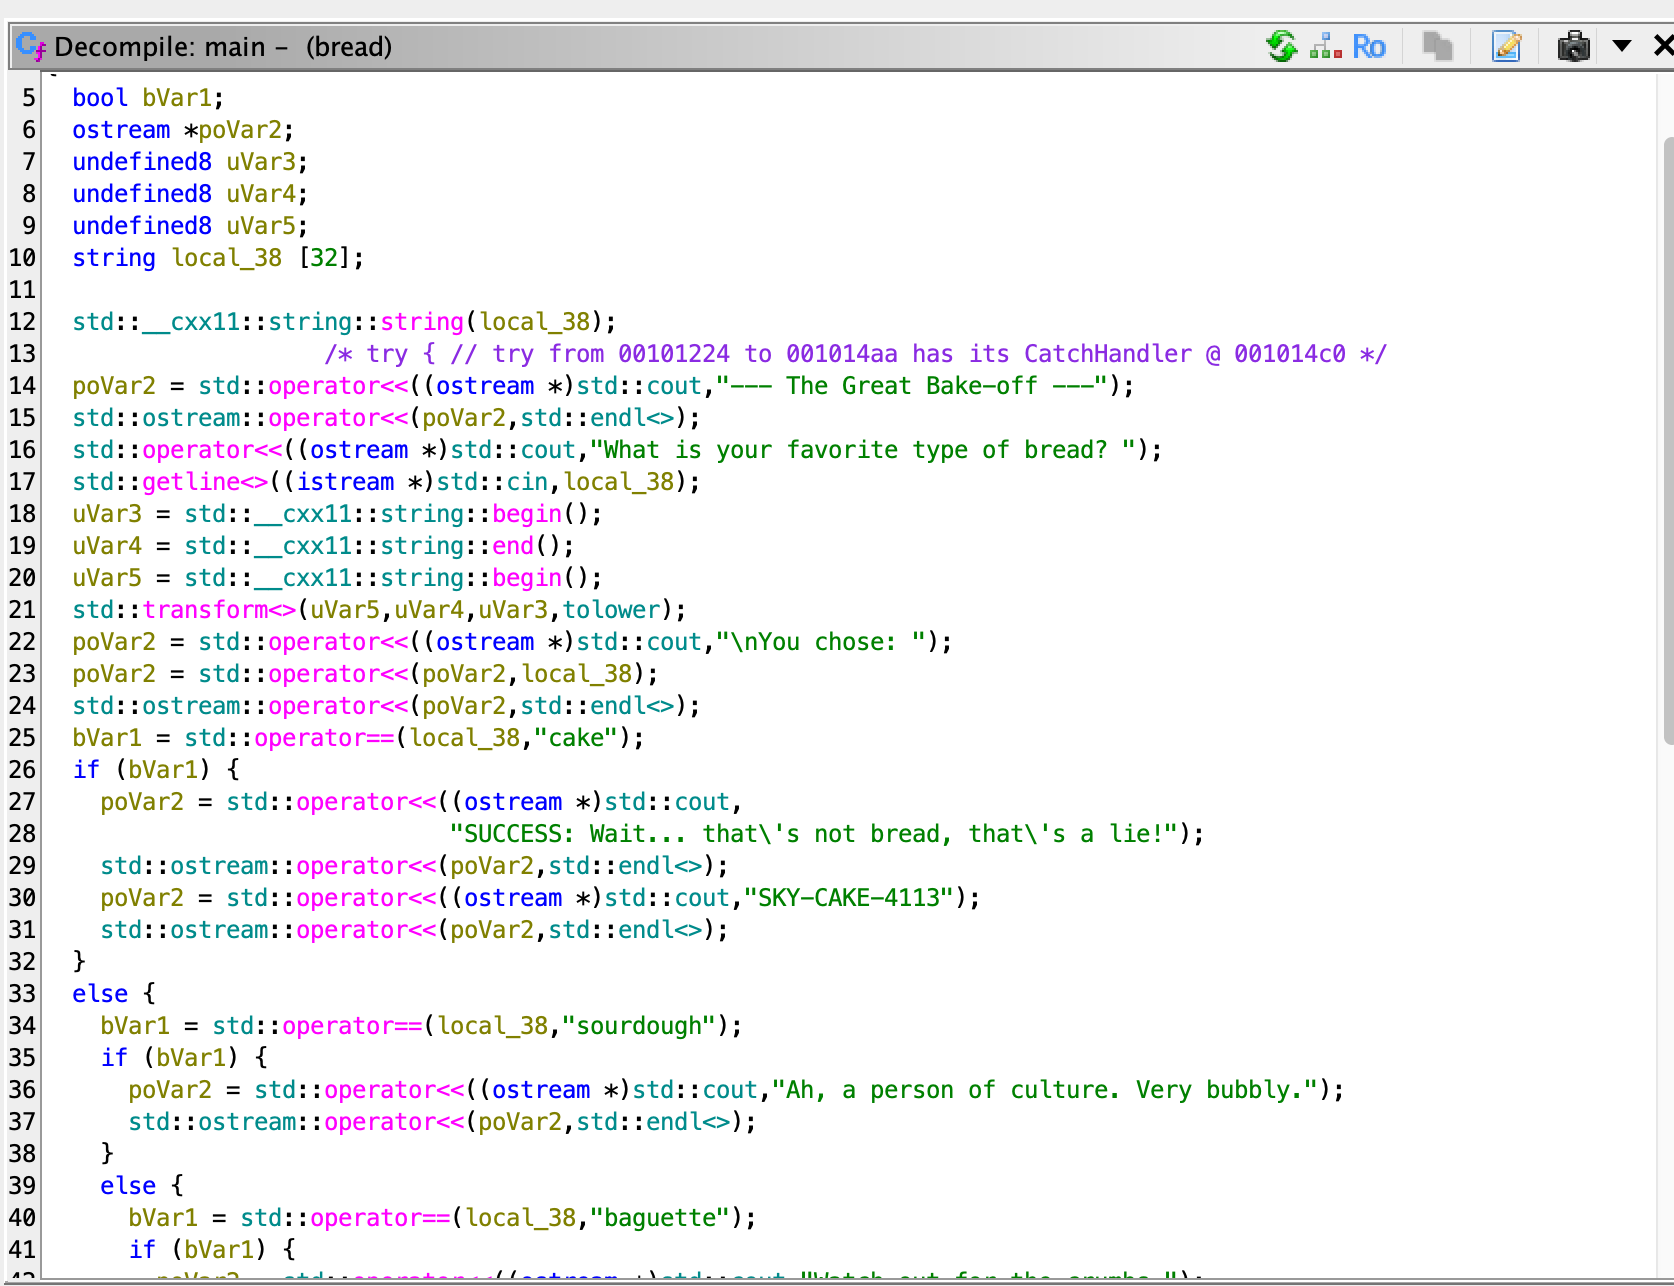Select the "baguette" string on line 40
1674x1286 pixels.
659,1218
